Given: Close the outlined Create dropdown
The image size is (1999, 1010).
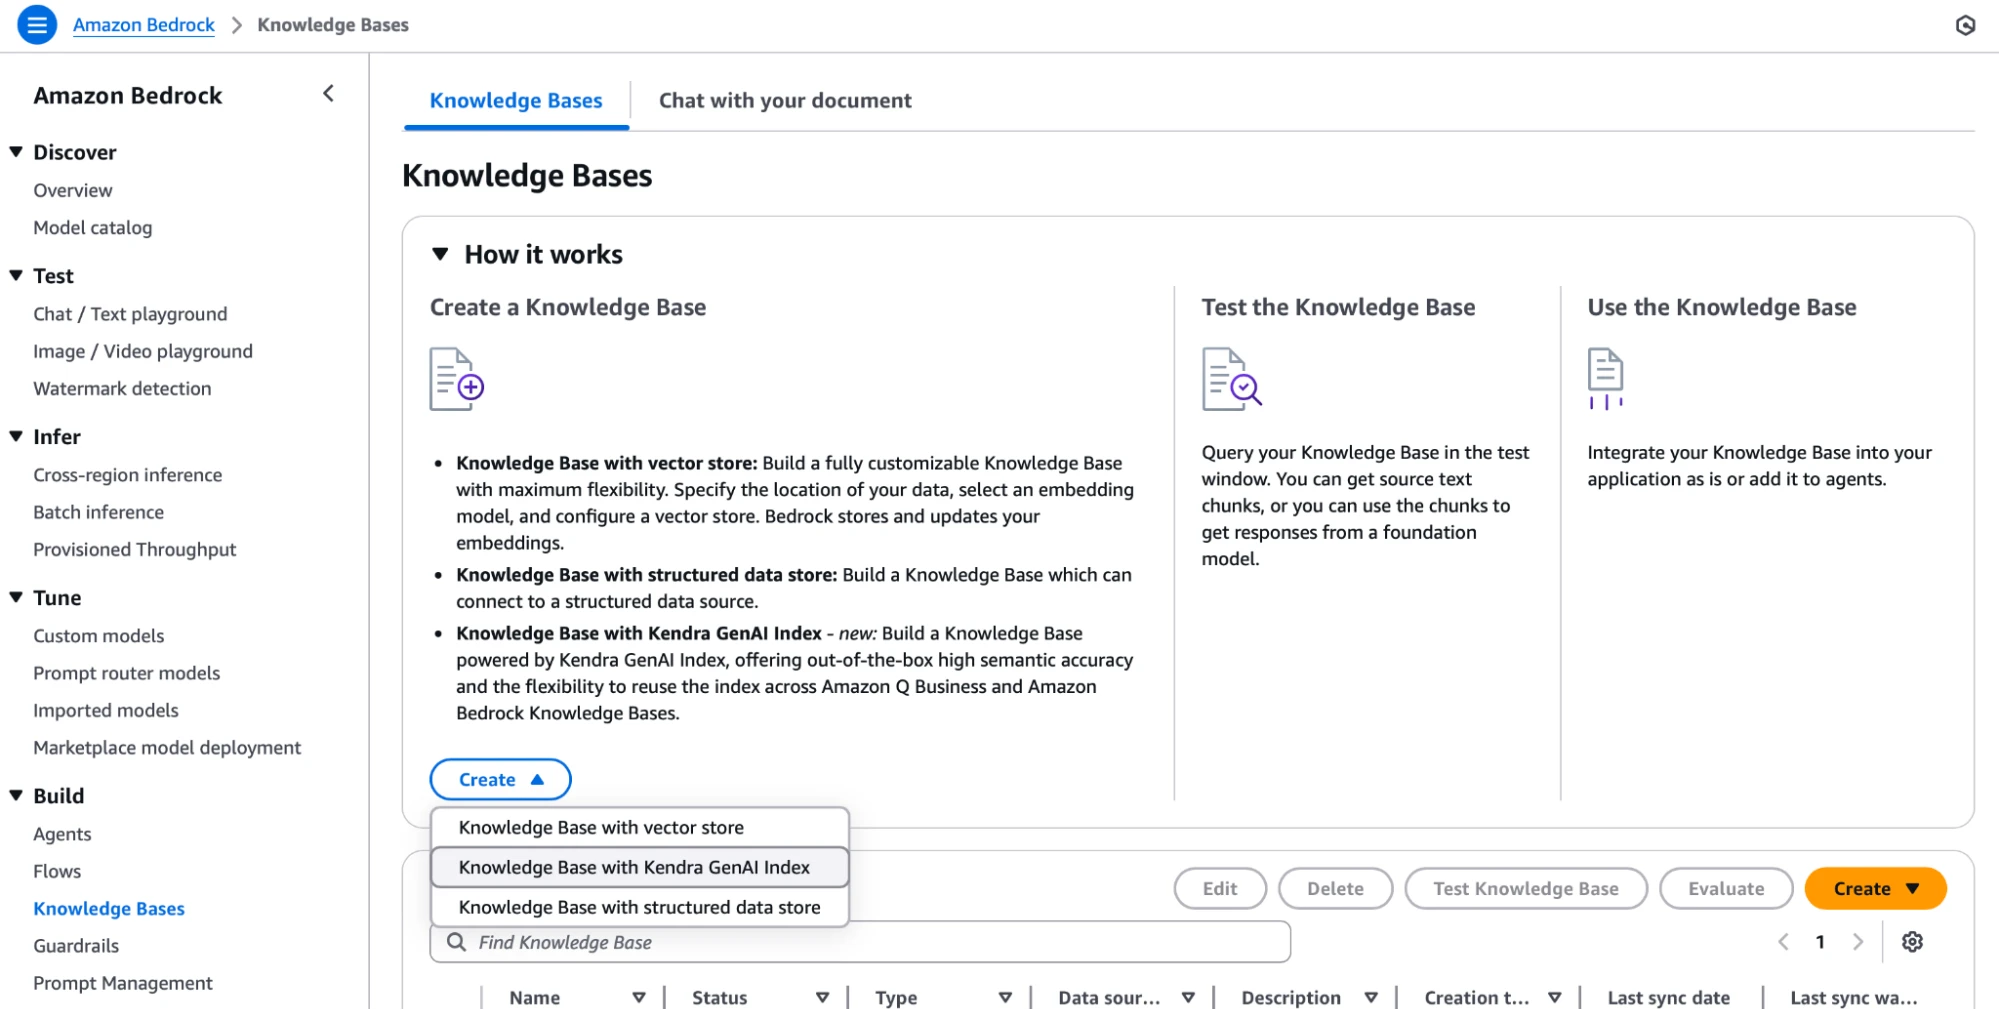Looking at the screenshot, I should tap(500, 780).
